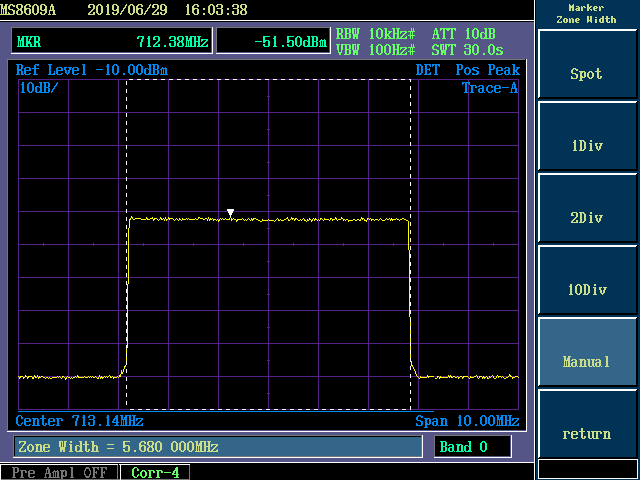Click the marker triangle on the trace

(230, 213)
